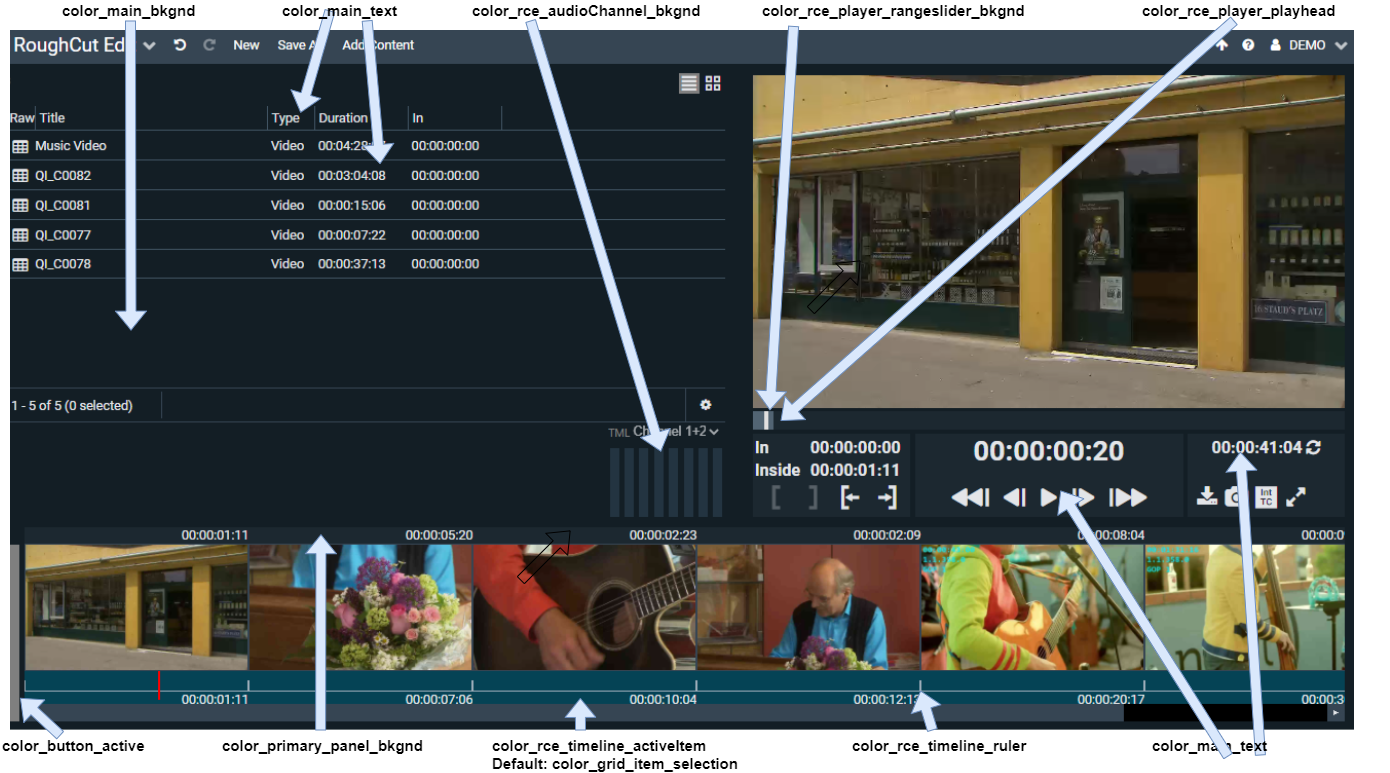Click the go-to-in-point bracket icon
The image size is (1390, 773).
pos(850,497)
